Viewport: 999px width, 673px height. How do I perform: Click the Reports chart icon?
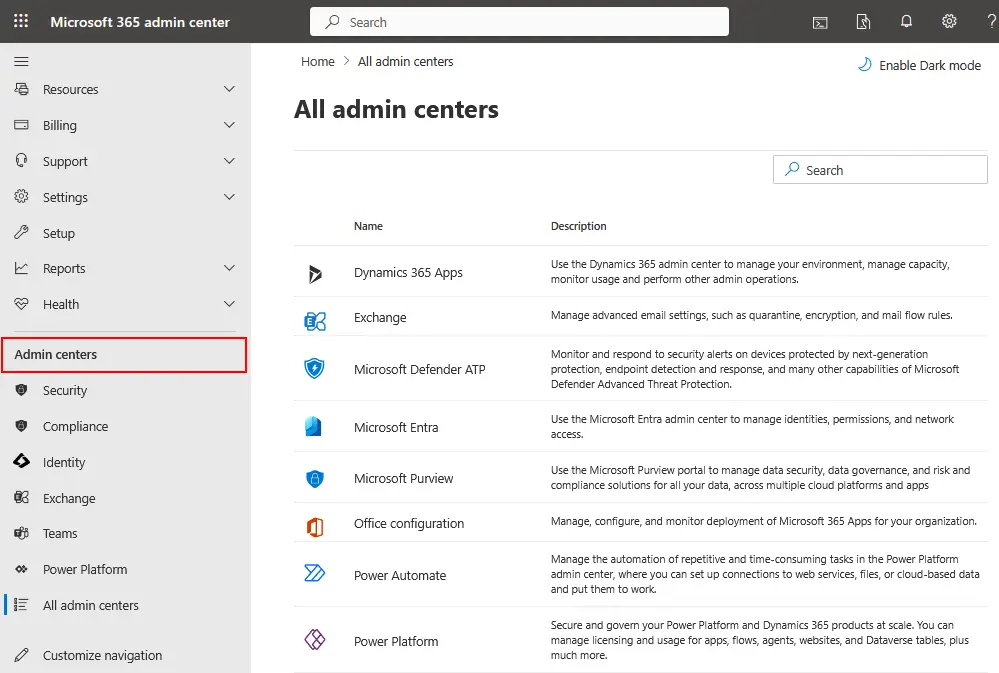(x=21, y=268)
